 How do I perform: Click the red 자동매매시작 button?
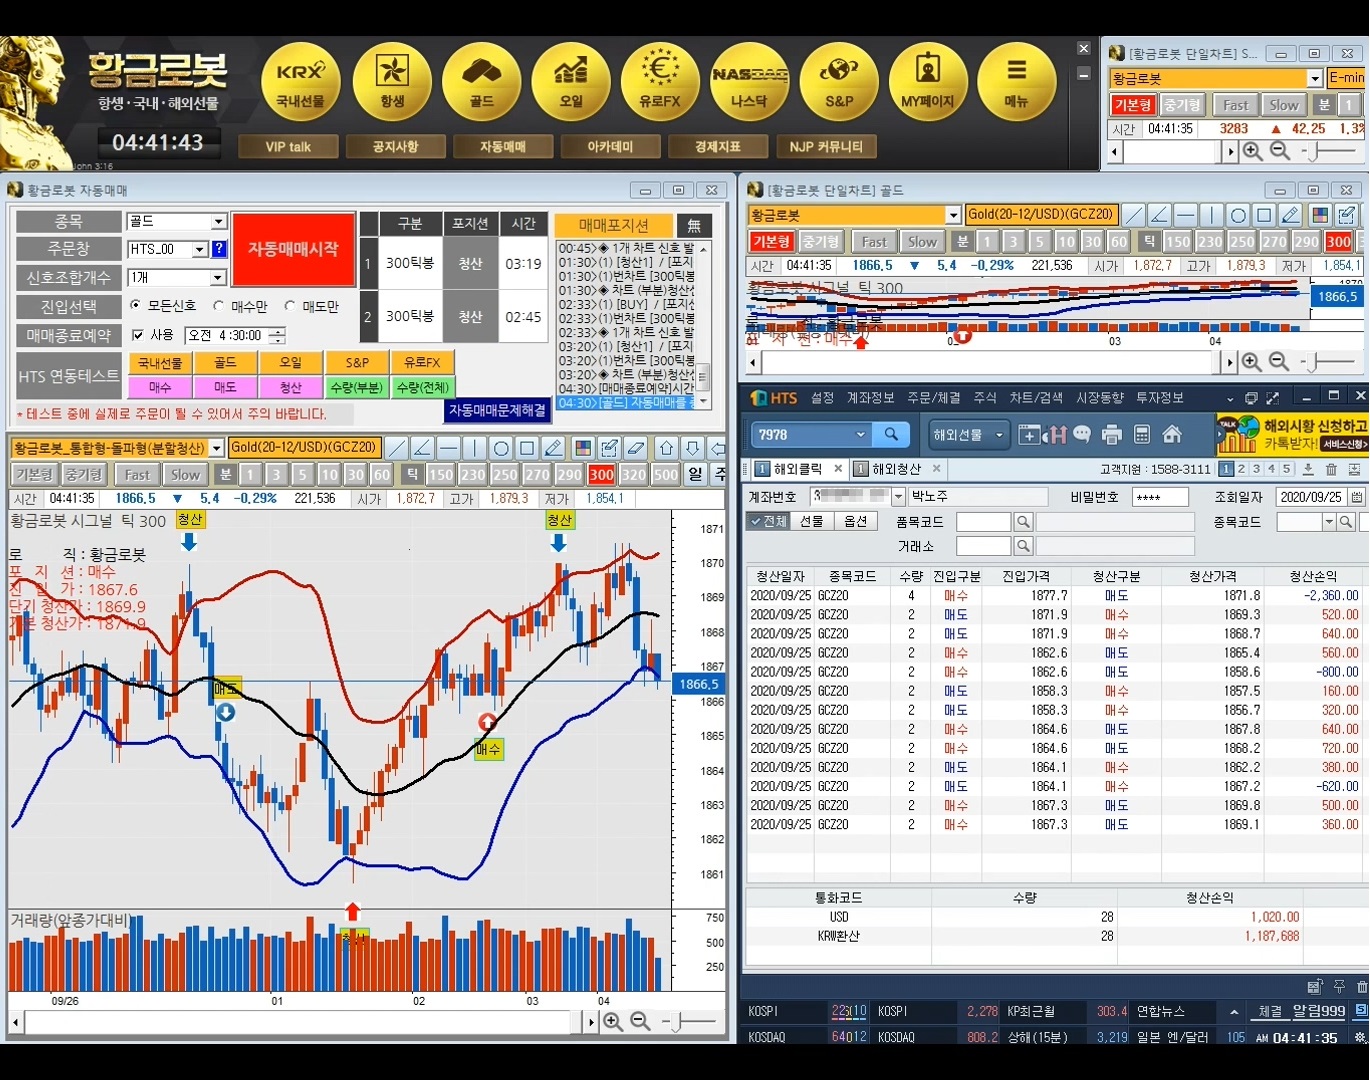[x=293, y=249]
